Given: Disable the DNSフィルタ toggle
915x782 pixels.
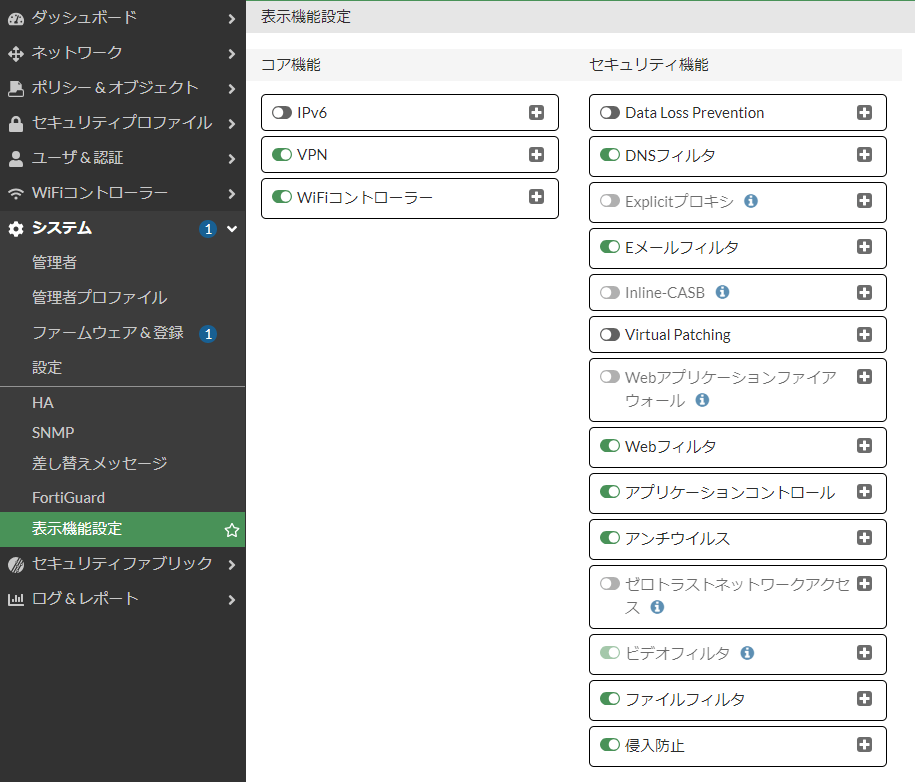Looking at the screenshot, I should [x=610, y=156].
